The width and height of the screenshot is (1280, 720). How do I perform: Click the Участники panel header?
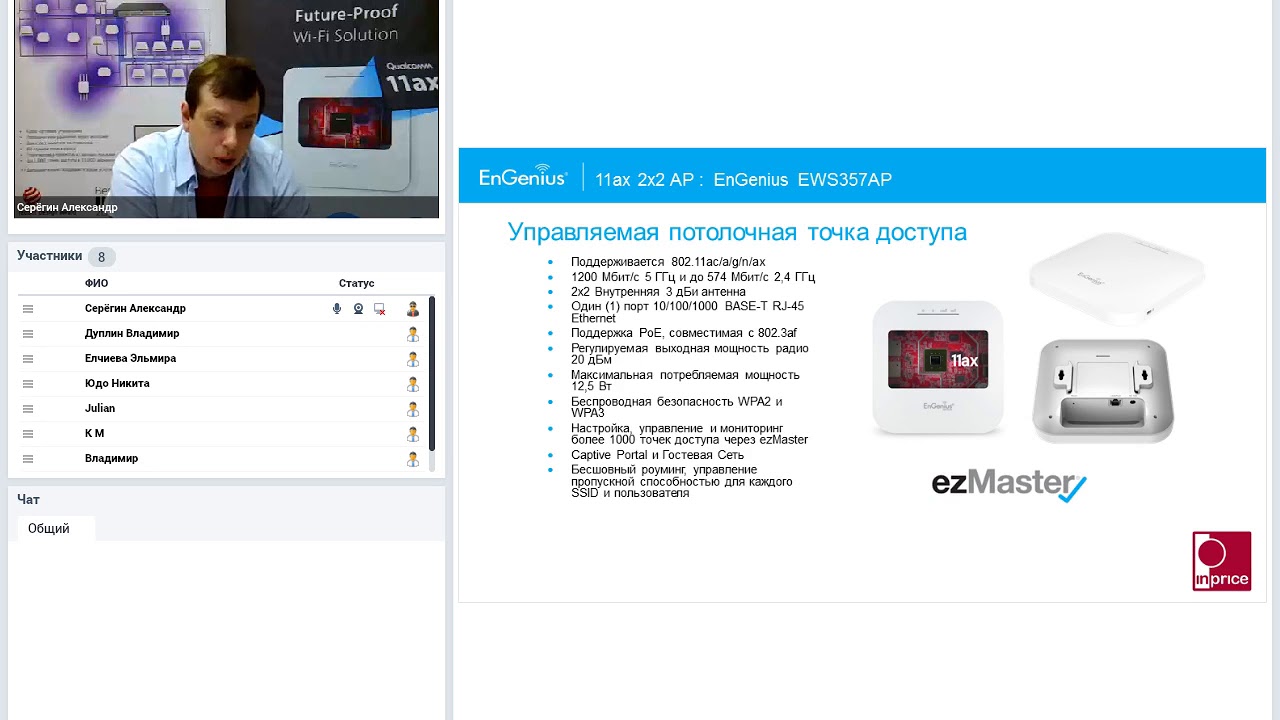click(x=49, y=256)
